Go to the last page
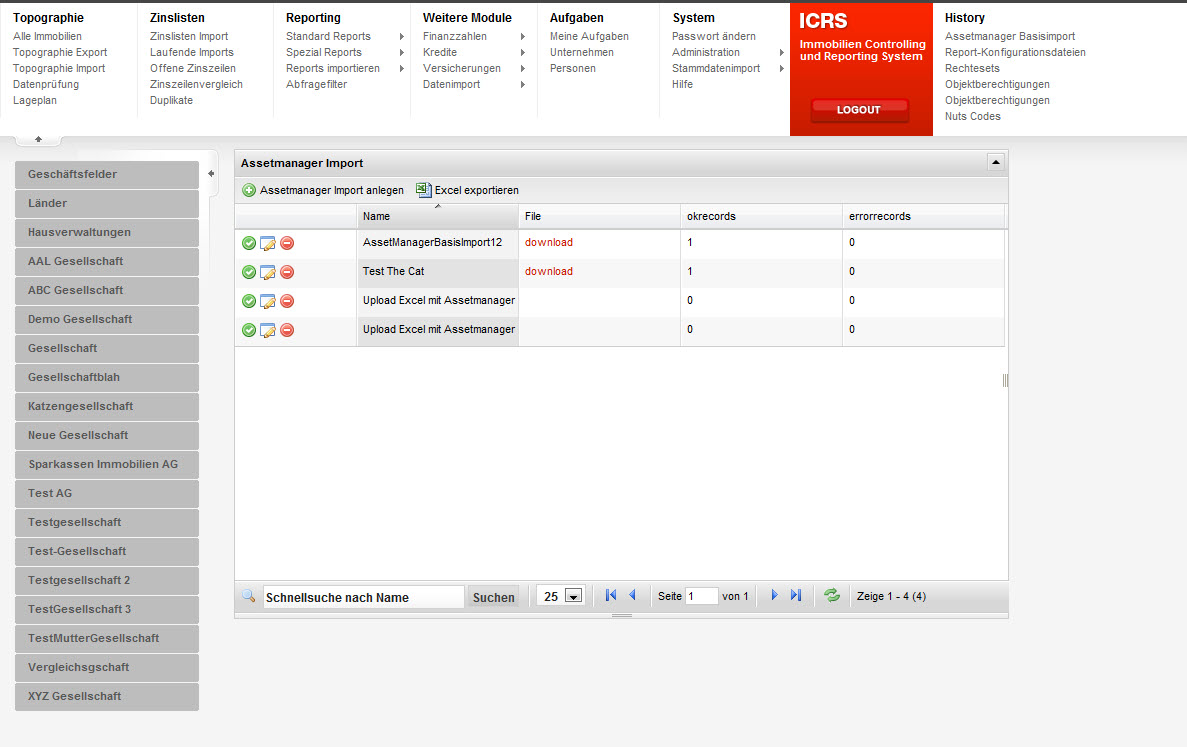1187x747 pixels. click(x=796, y=596)
